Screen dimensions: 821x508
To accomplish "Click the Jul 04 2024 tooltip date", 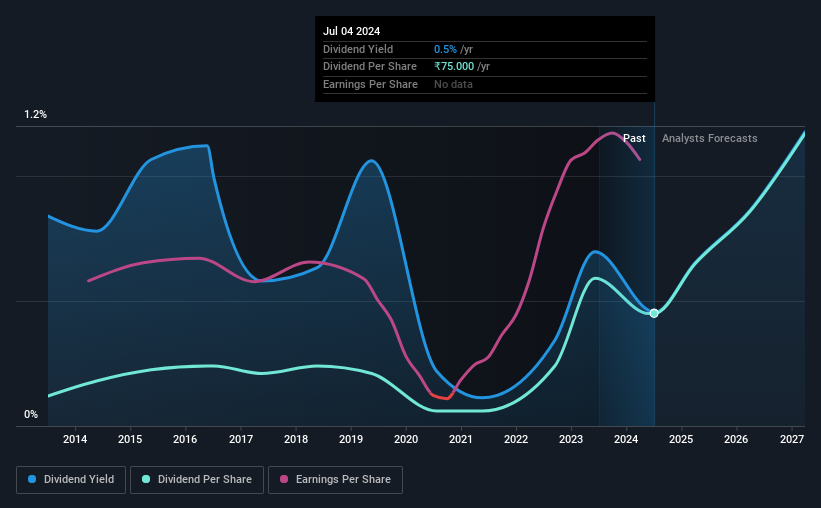I will pos(351,31).
